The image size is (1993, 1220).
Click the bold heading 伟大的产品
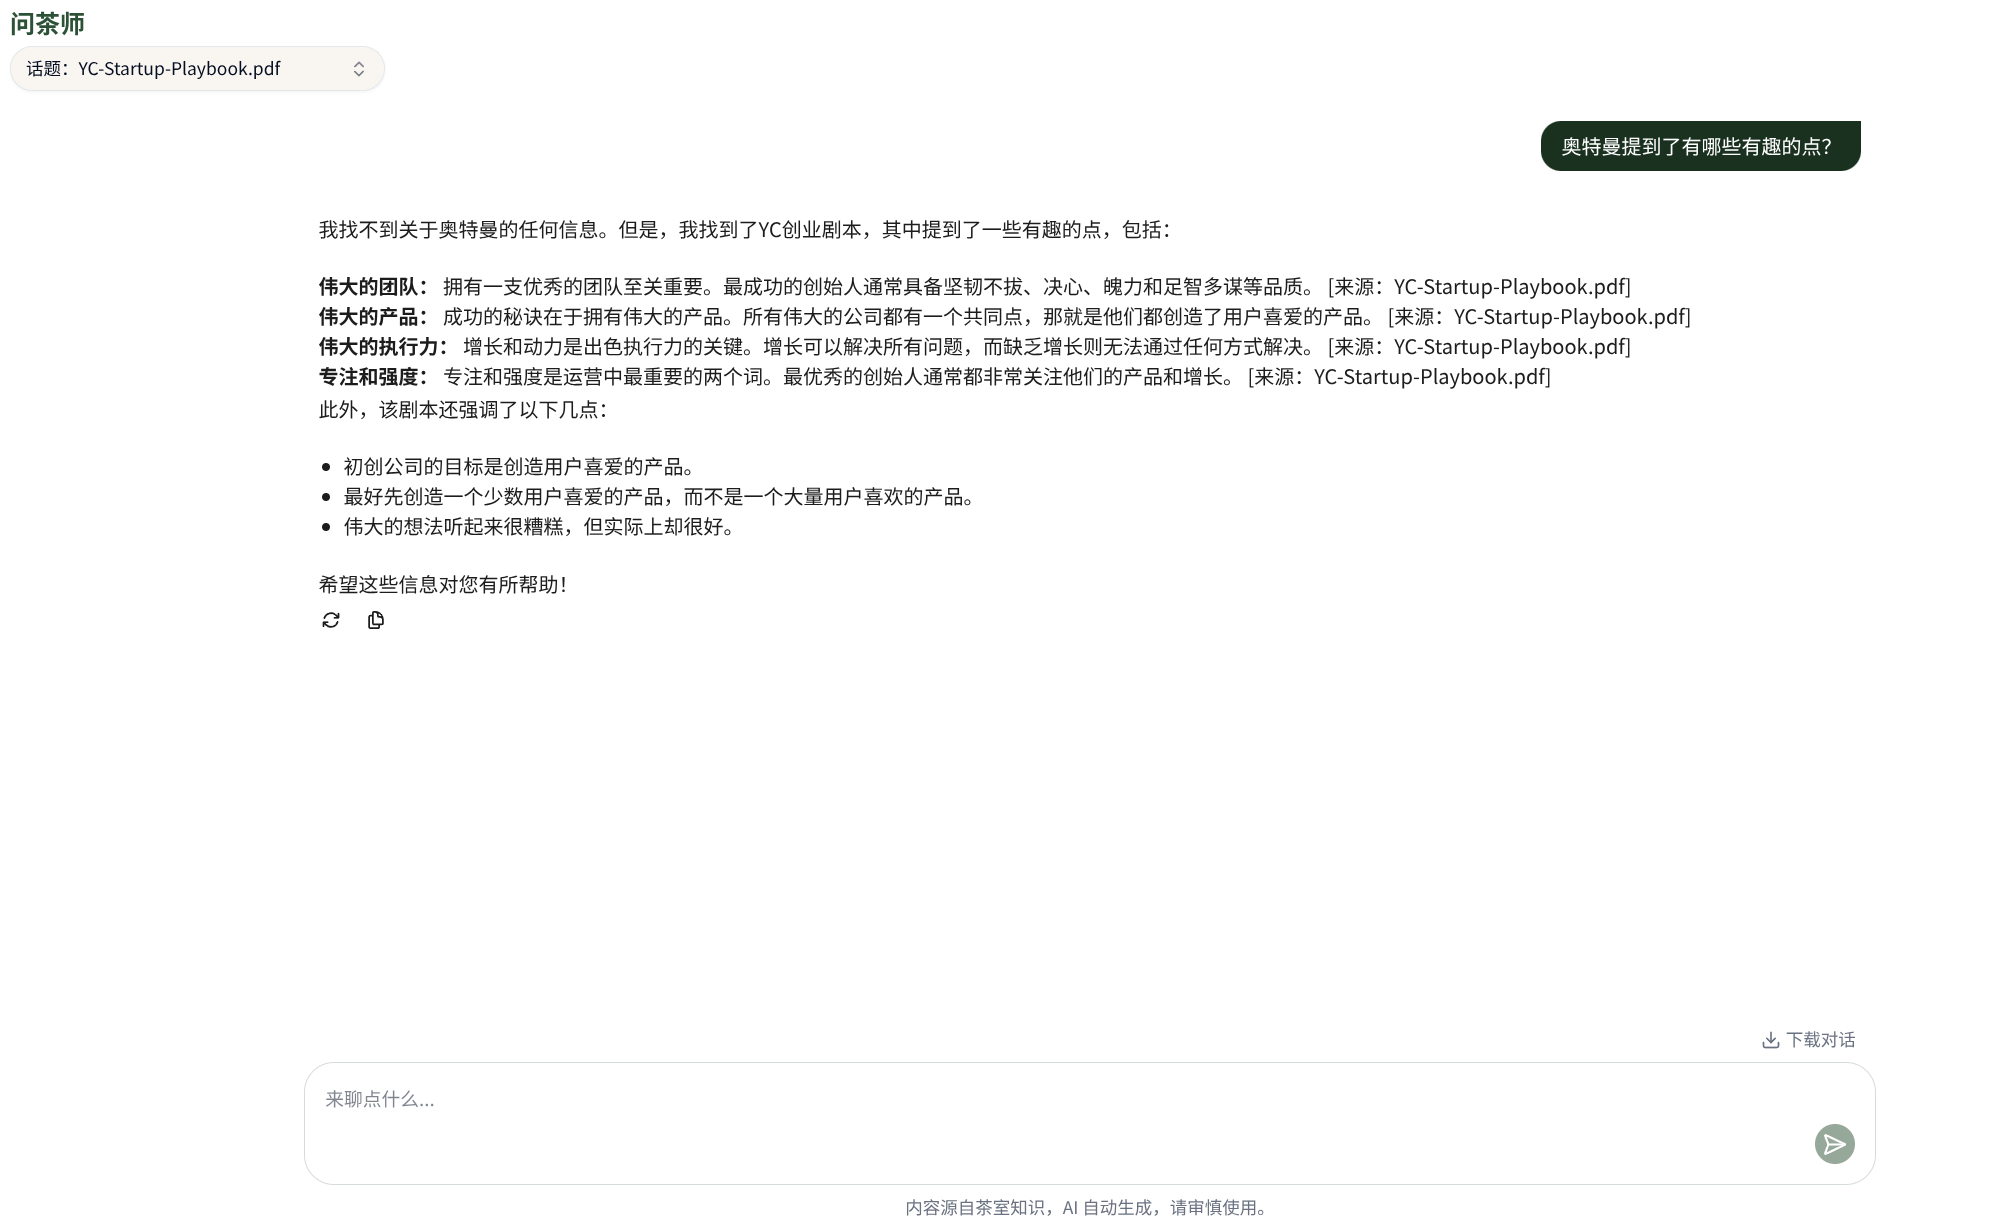(x=374, y=317)
